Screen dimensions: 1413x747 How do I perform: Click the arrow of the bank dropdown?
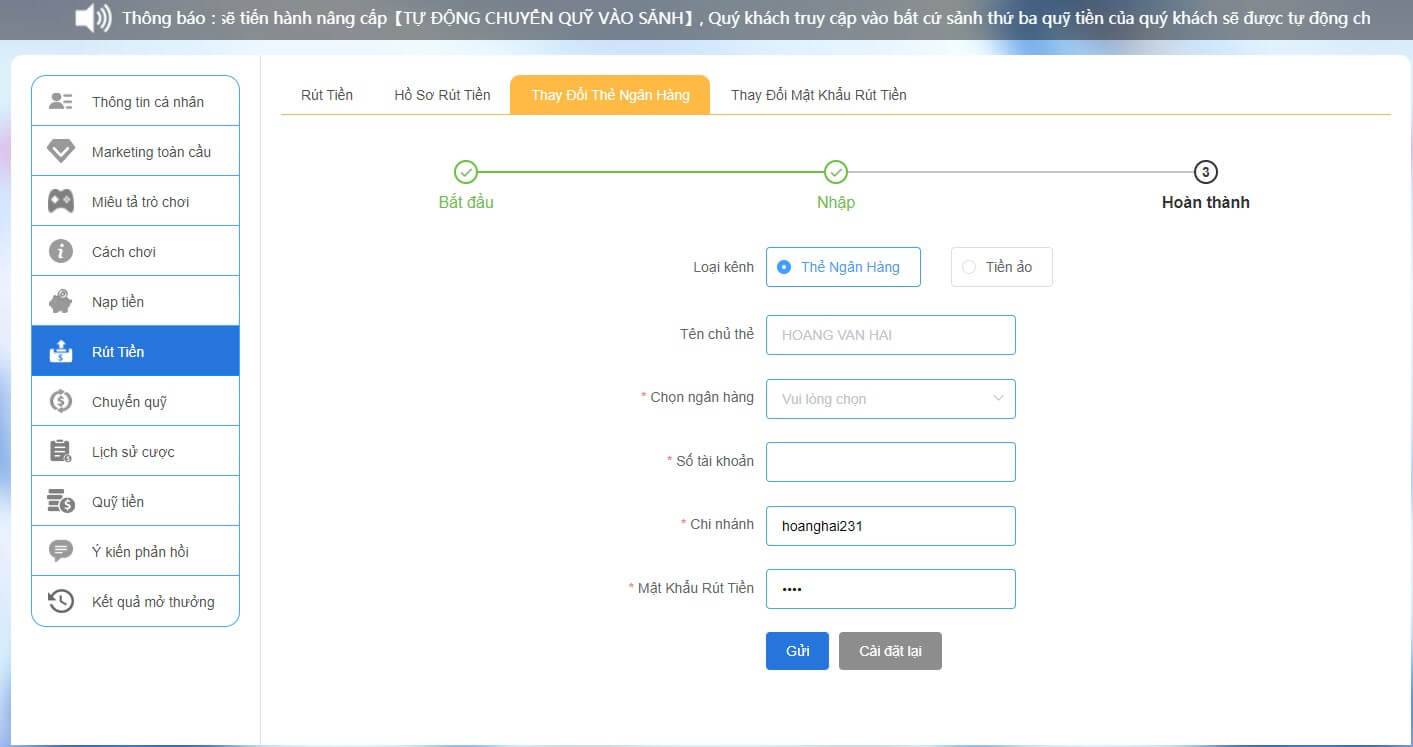coord(998,398)
